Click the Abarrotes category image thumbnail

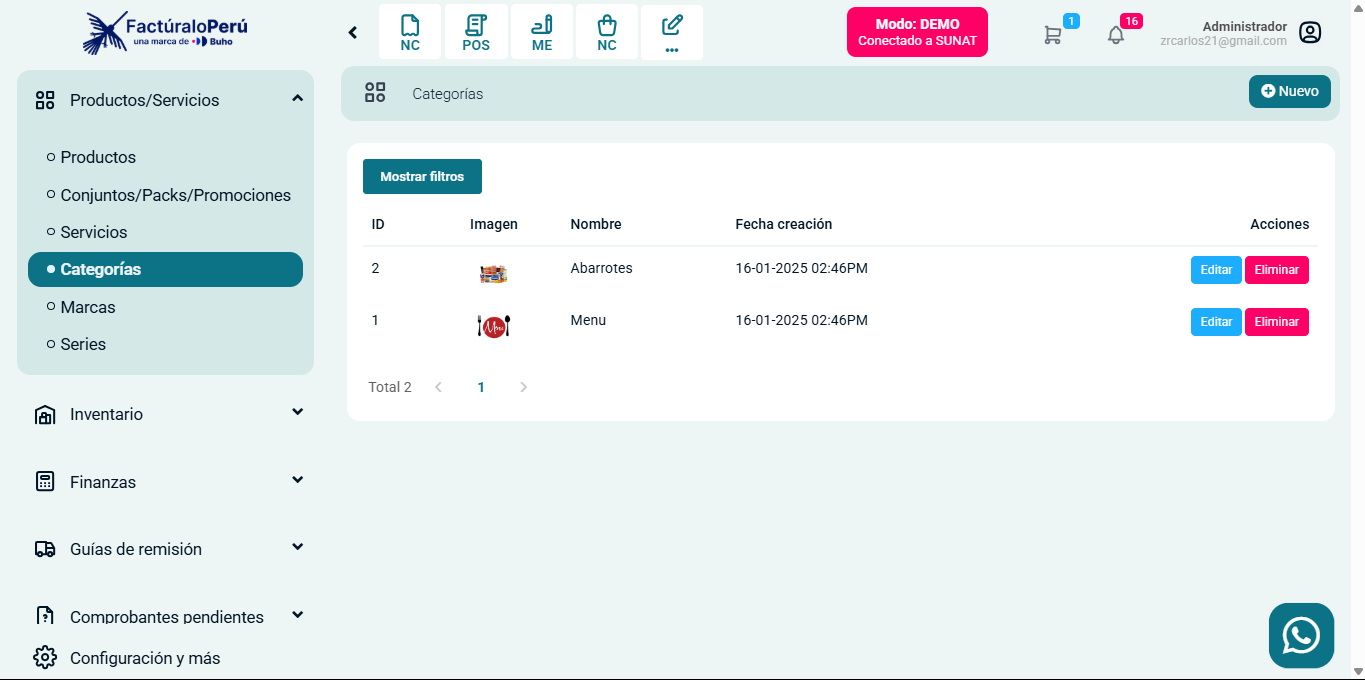click(x=493, y=273)
